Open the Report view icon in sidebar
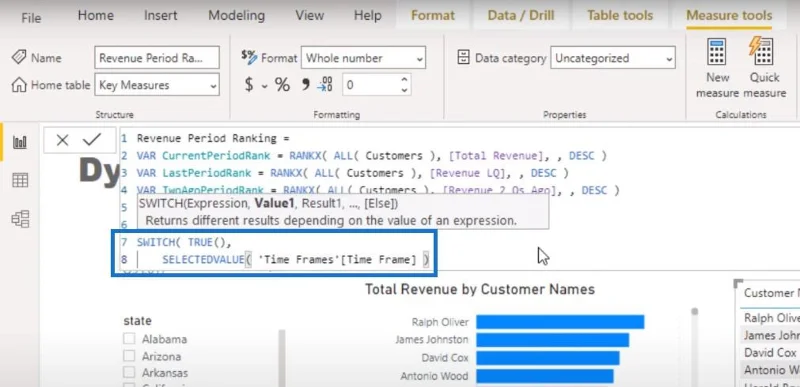The width and height of the screenshot is (800, 387). tap(20, 141)
